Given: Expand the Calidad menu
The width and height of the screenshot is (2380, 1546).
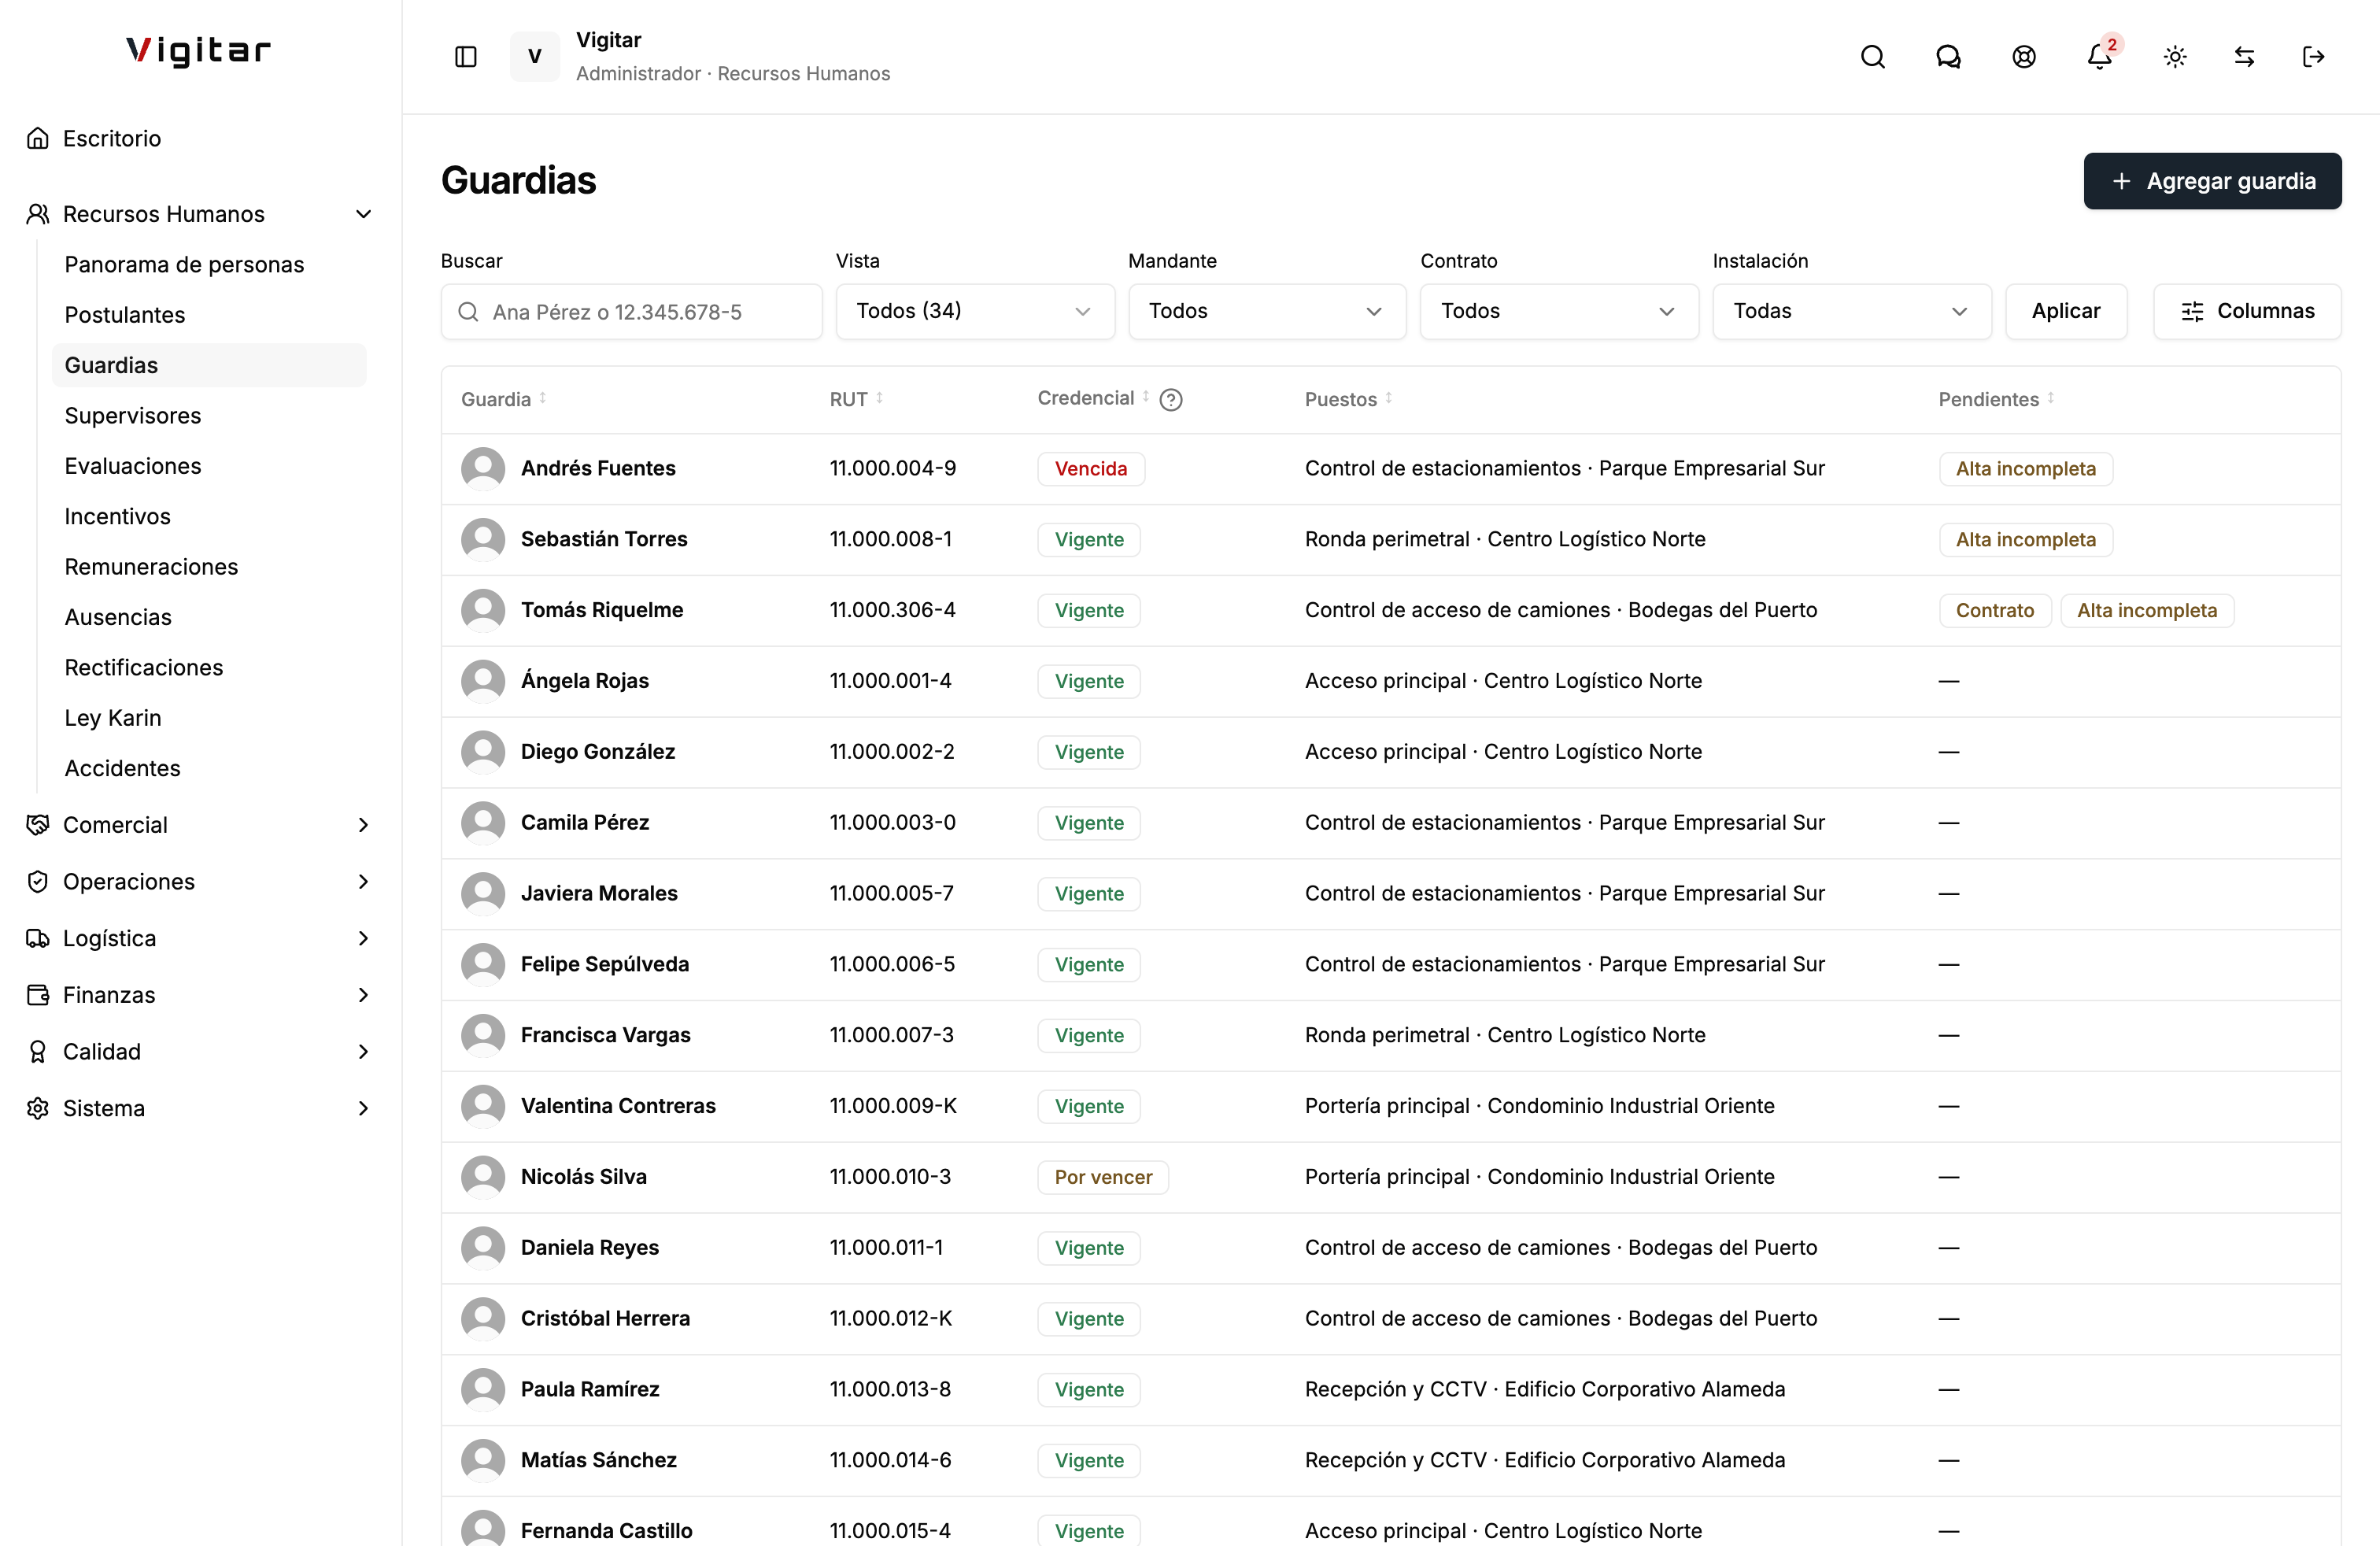Looking at the screenshot, I should (x=200, y=1052).
